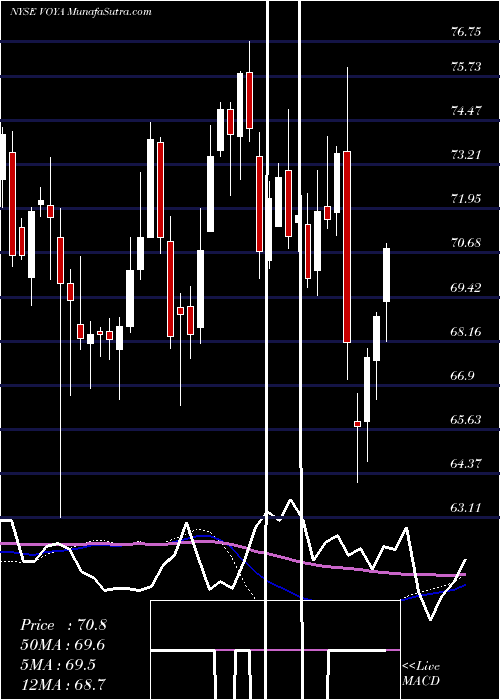Click the 68.16 price axis label
Screen dimensions: 500x700
[x=466, y=332]
